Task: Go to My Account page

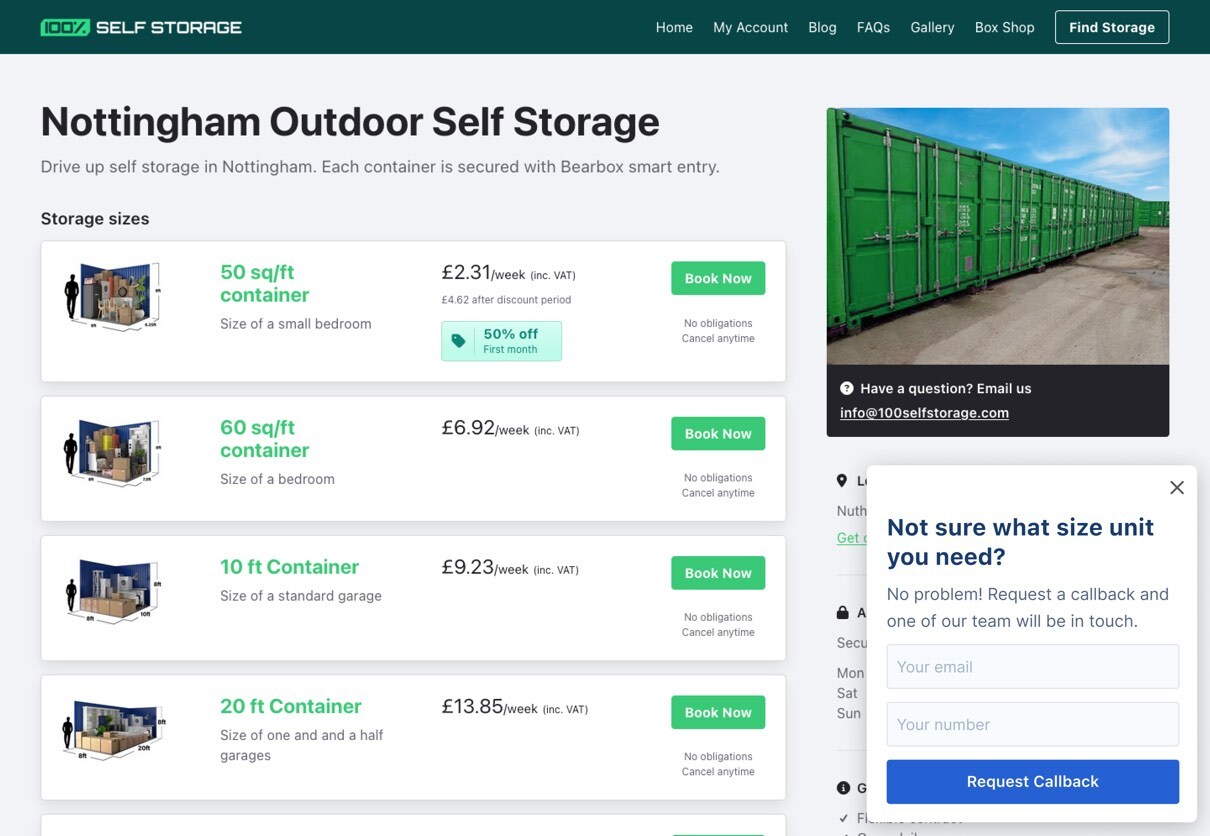Action: 750,27
